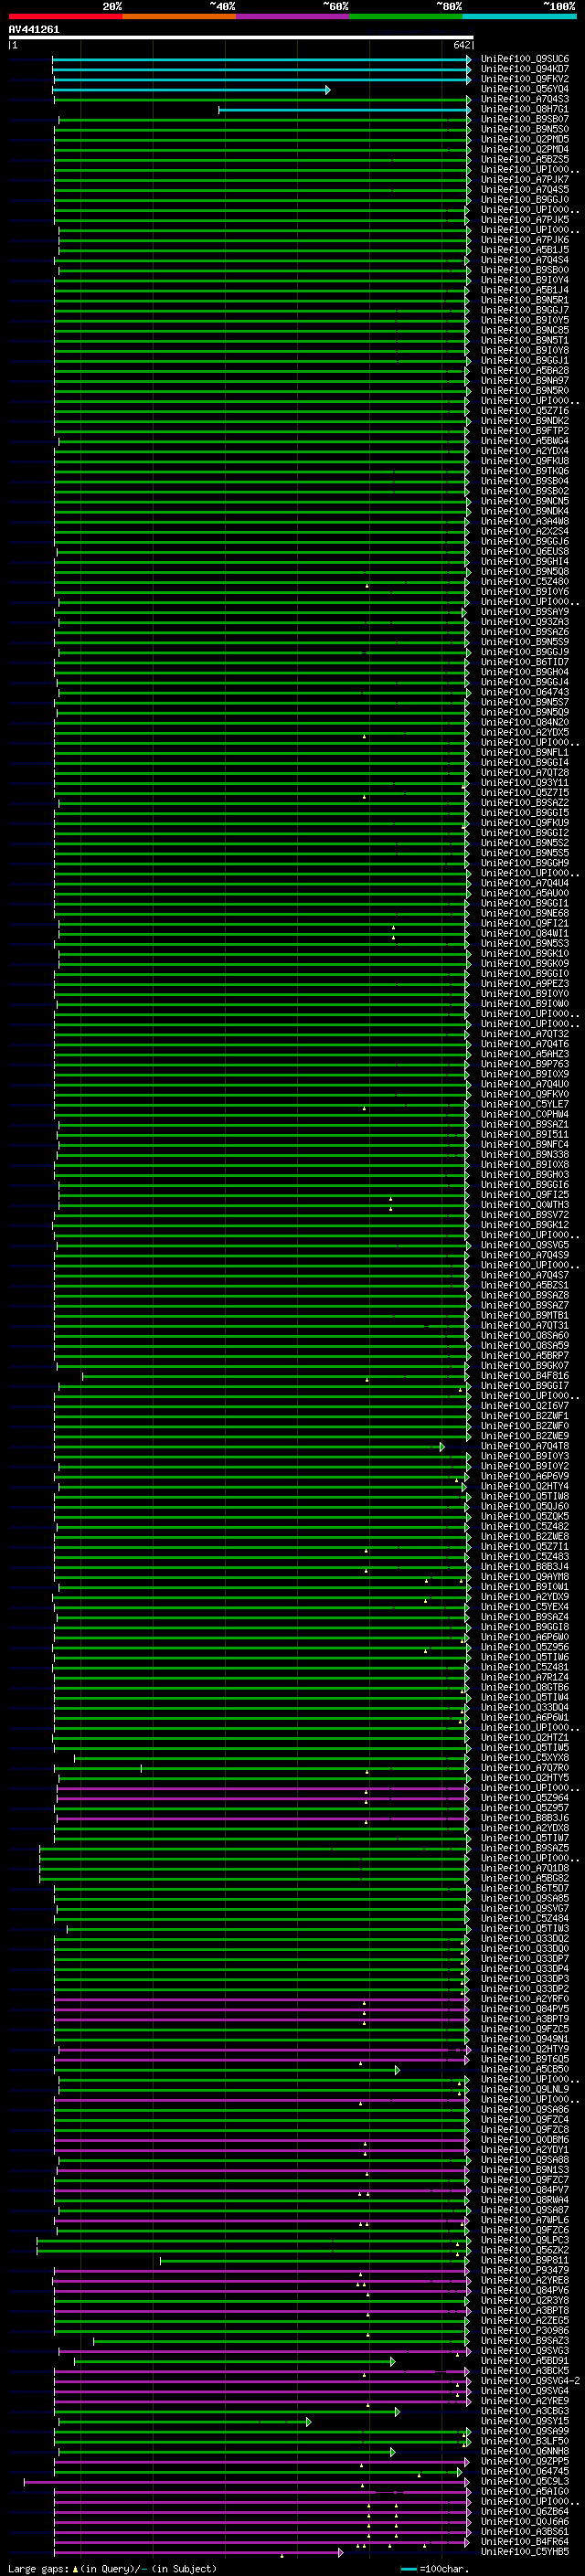Select the UniRef100_A3BCK5 label

pos(524,2371)
